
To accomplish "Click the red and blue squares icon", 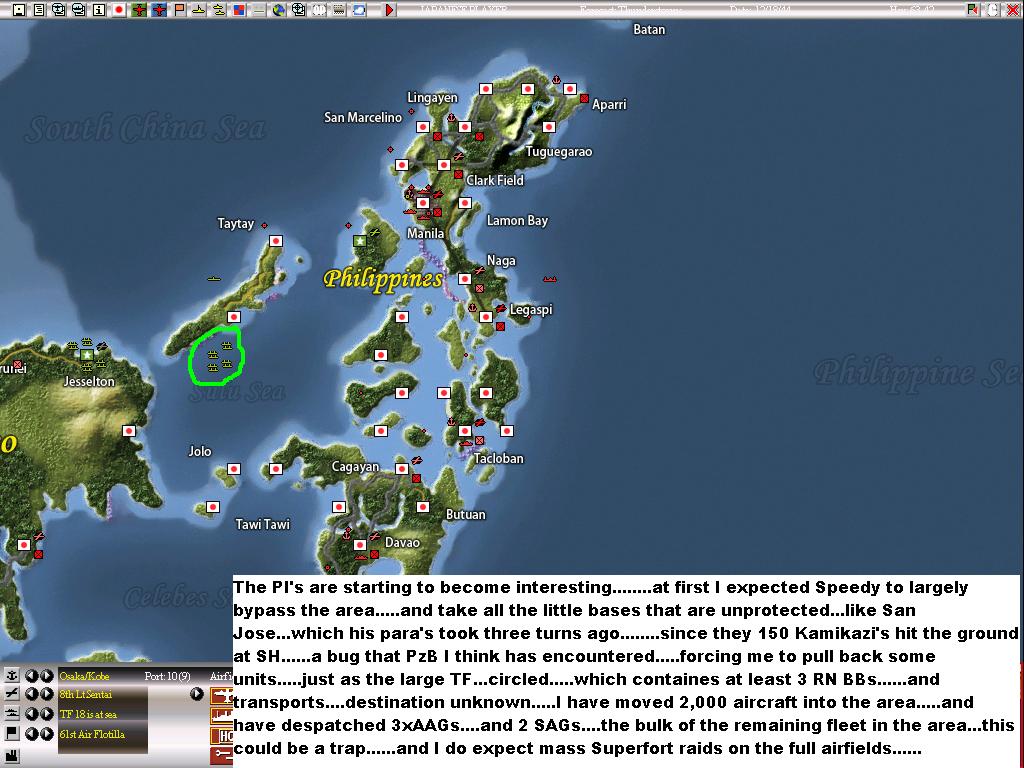I will (x=239, y=10).
